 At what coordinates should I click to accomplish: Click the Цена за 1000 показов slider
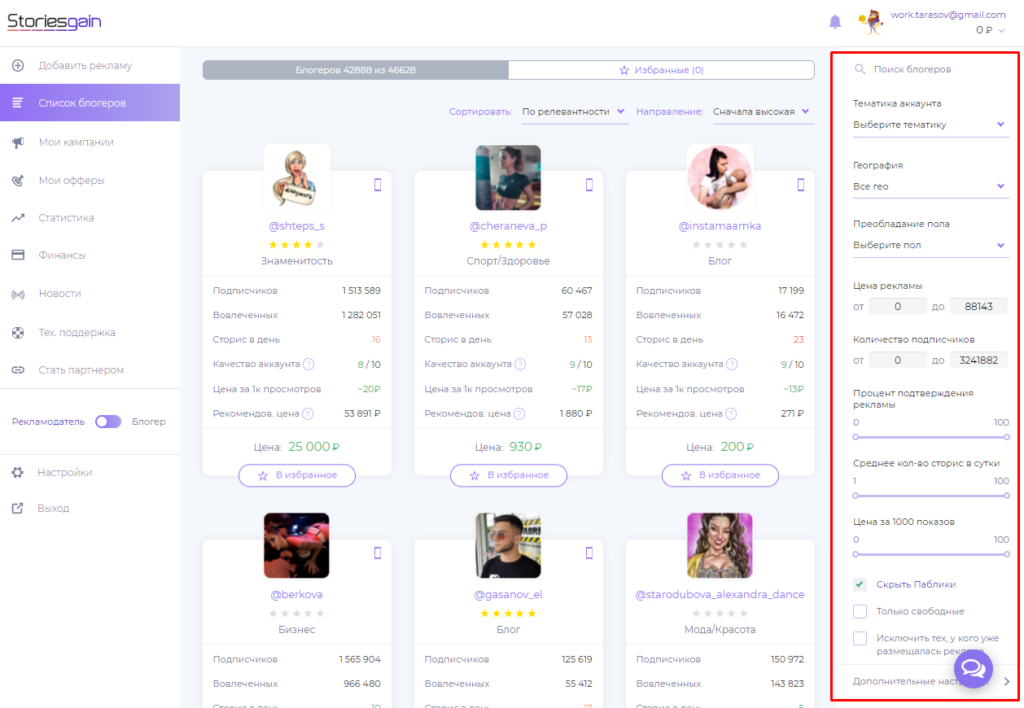(931, 553)
